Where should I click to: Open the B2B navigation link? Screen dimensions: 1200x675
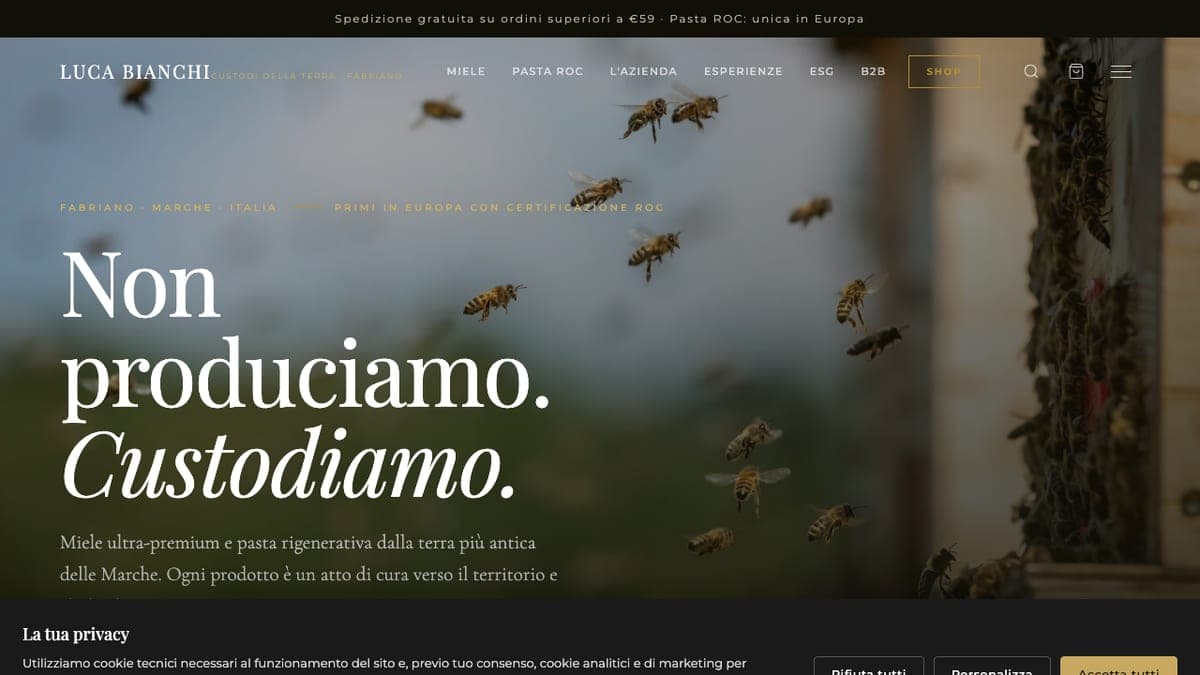[x=873, y=72]
